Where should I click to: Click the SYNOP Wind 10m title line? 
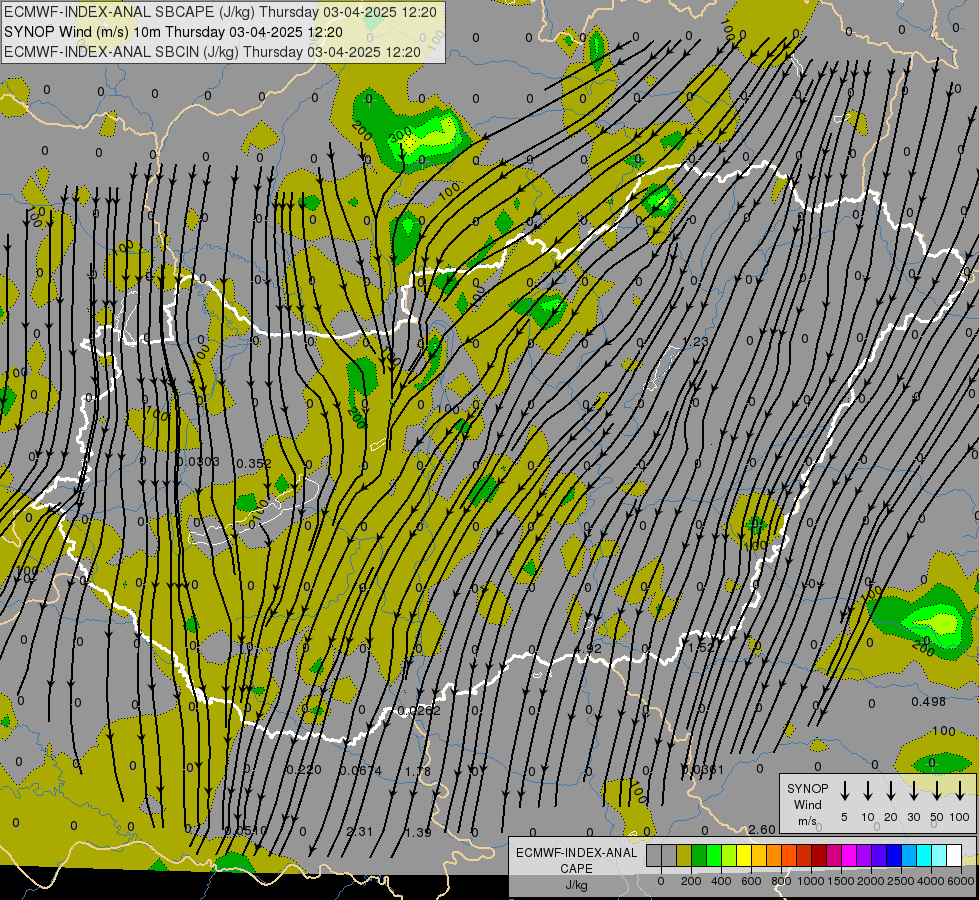tap(174, 32)
